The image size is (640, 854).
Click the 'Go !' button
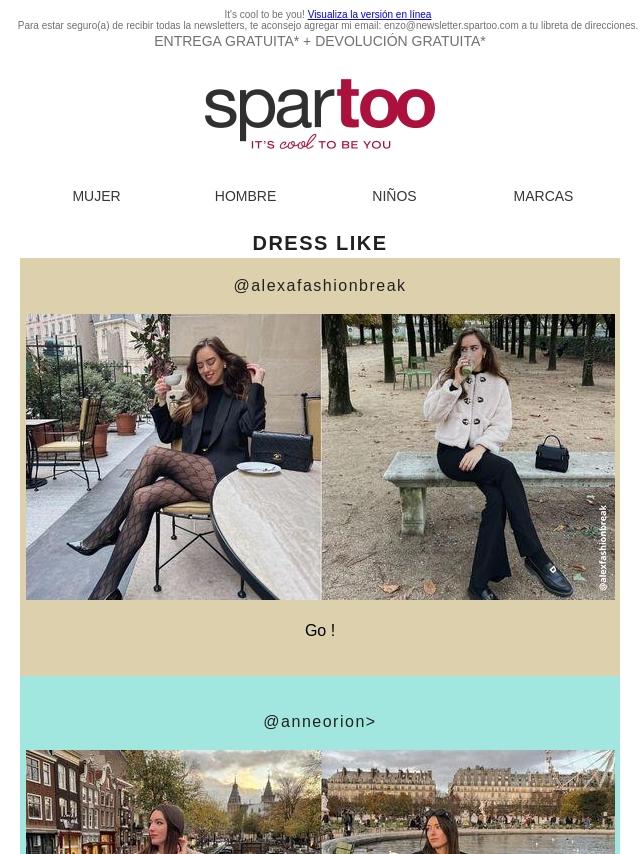click(320, 630)
